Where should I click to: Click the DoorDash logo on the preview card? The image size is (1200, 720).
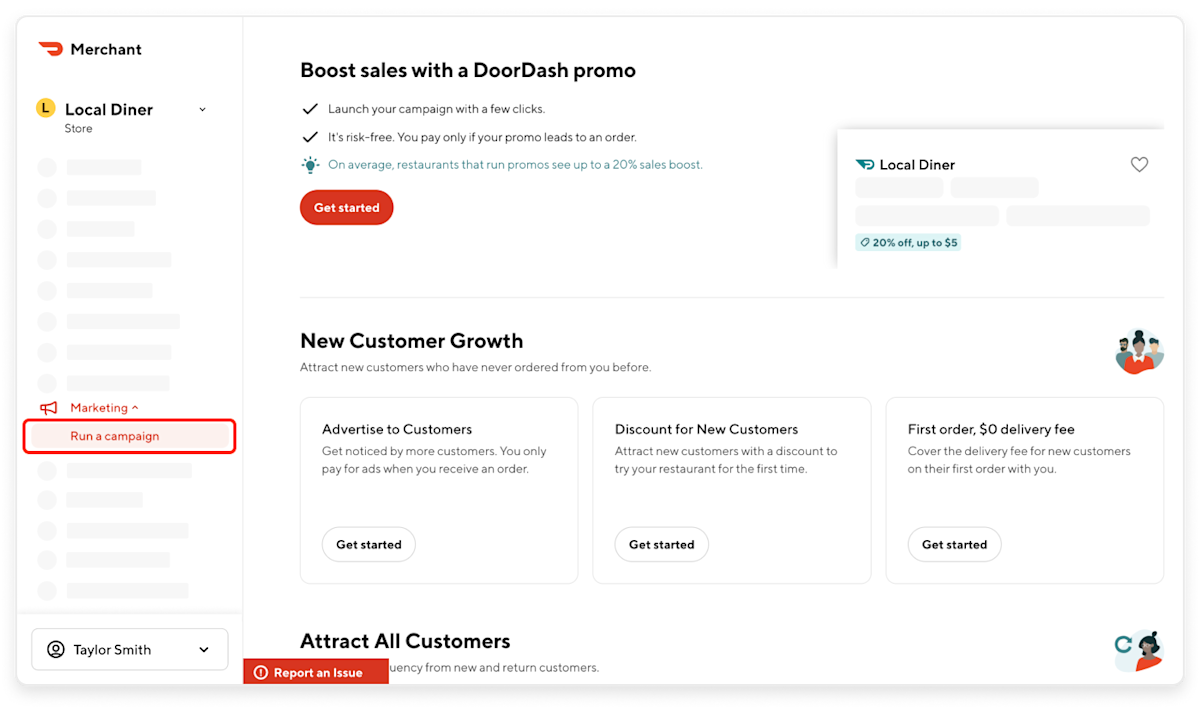coord(863,164)
